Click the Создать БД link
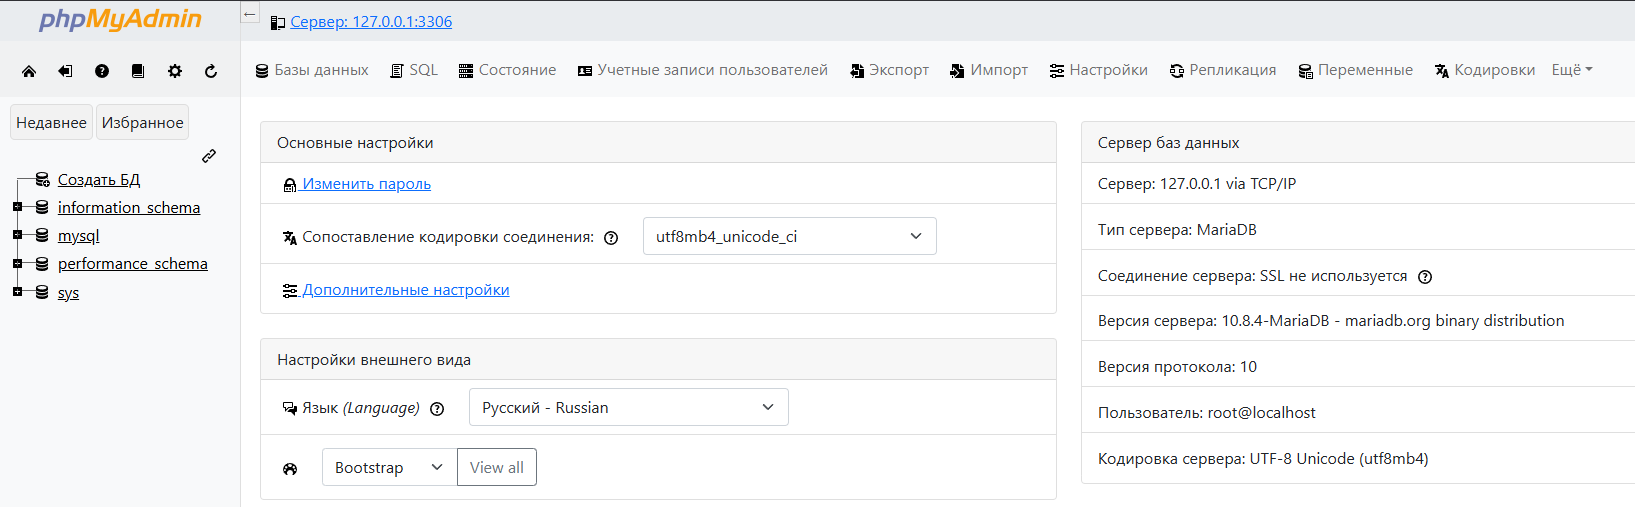The width and height of the screenshot is (1635, 507). [x=99, y=179]
